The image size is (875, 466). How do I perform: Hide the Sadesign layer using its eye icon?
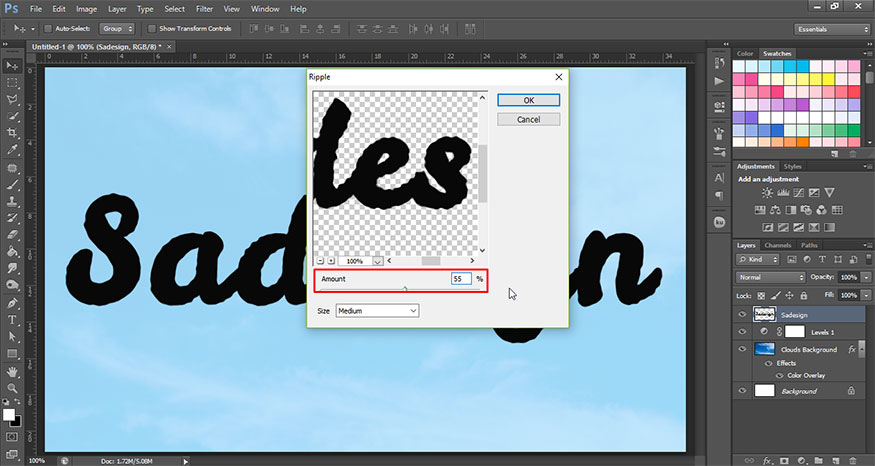click(741, 314)
